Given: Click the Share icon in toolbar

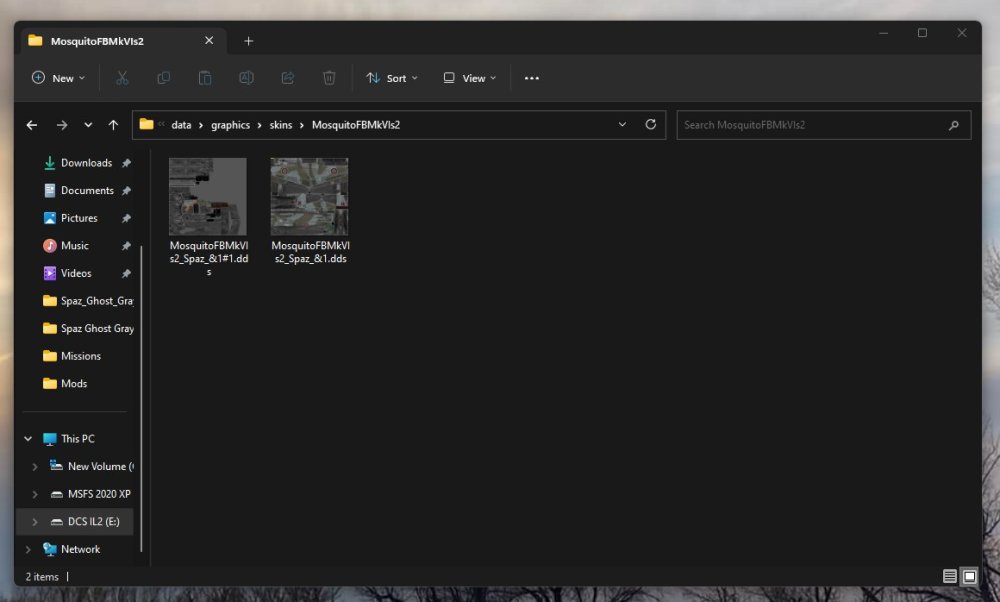Looking at the screenshot, I should pyautogui.click(x=288, y=78).
